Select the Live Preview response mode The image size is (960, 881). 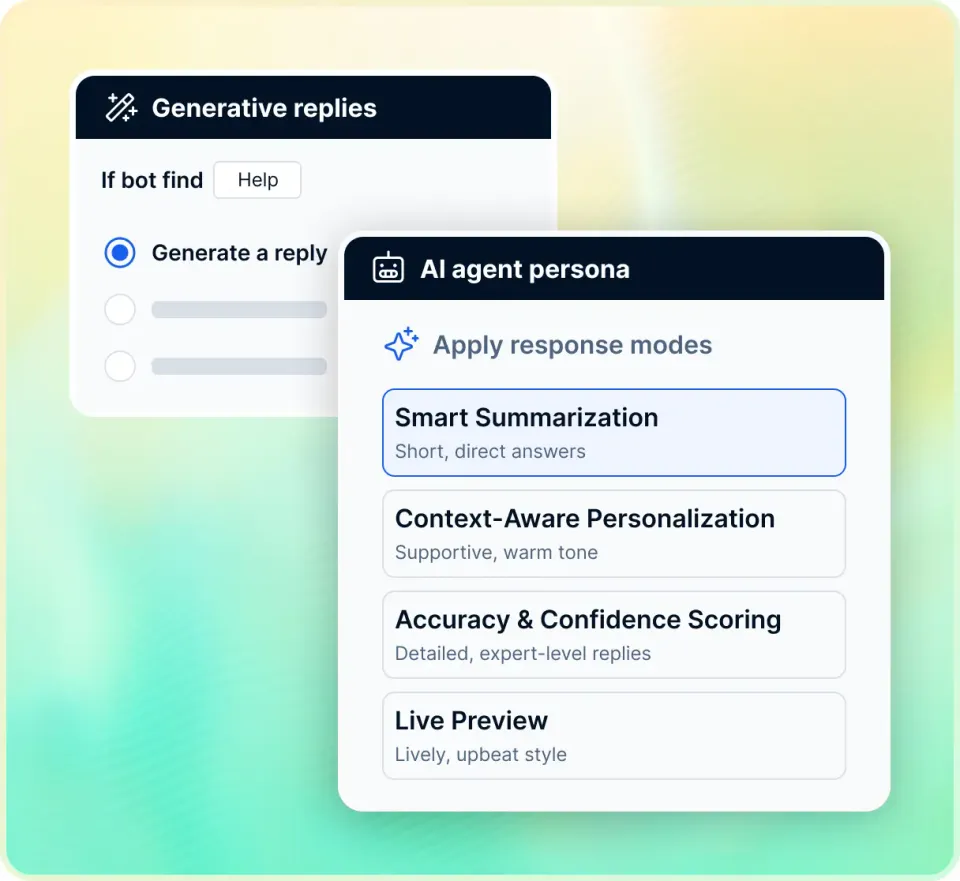[614, 735]
